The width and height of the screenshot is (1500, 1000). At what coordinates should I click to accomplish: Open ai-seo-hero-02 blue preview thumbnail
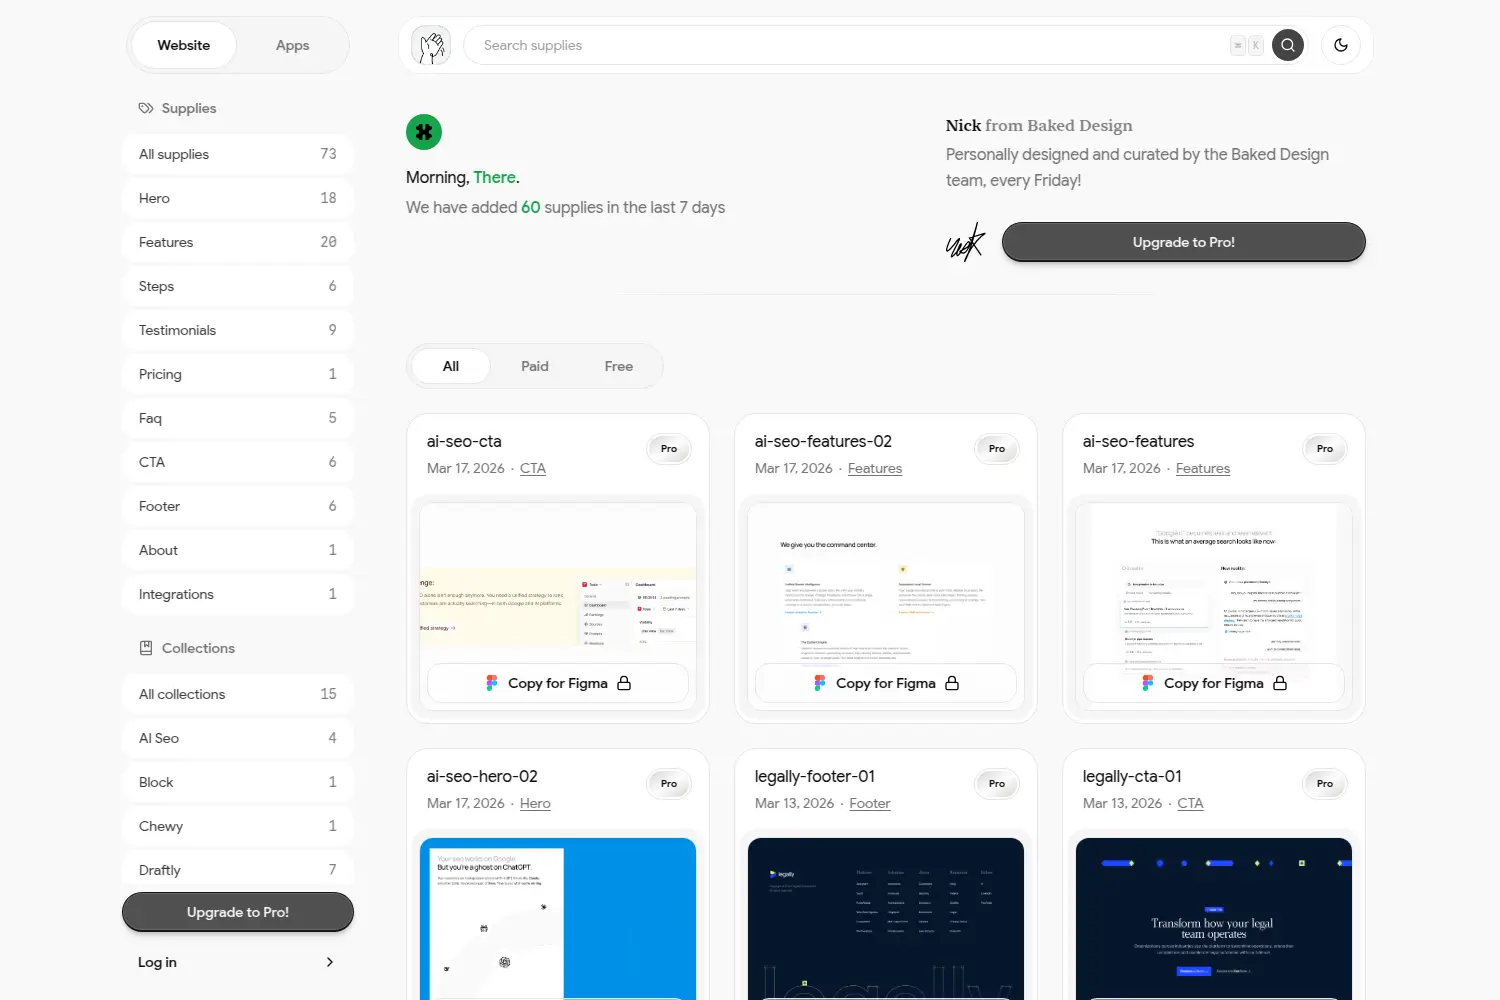pos(558,918)
